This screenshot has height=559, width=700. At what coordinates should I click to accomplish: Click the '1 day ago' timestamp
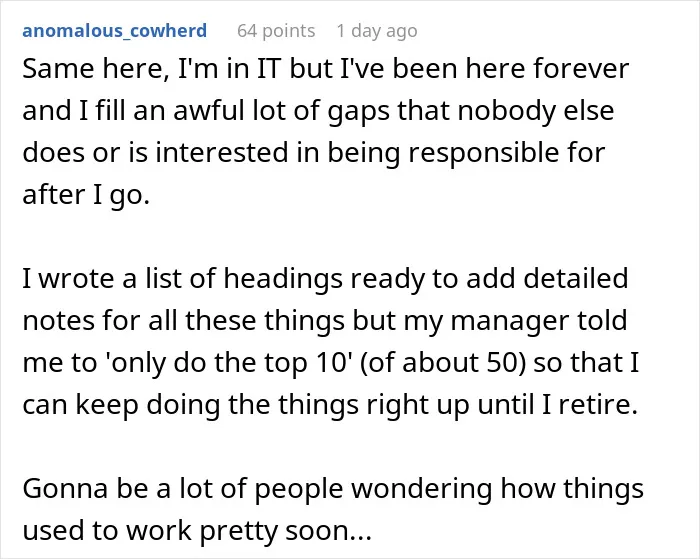tap(377, 31)
